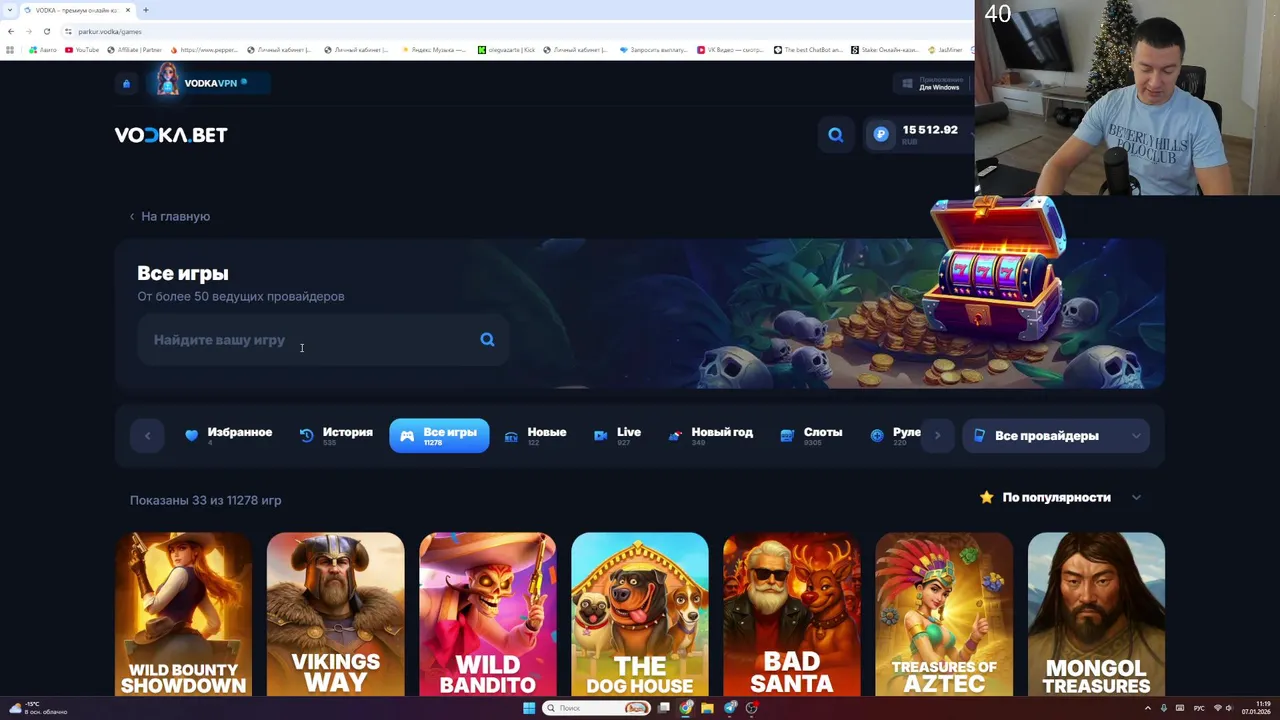This screenshot has height=720, width=1280.
Task: Open the Яндекс Музыка bookmark
Action: click(434, 49)
